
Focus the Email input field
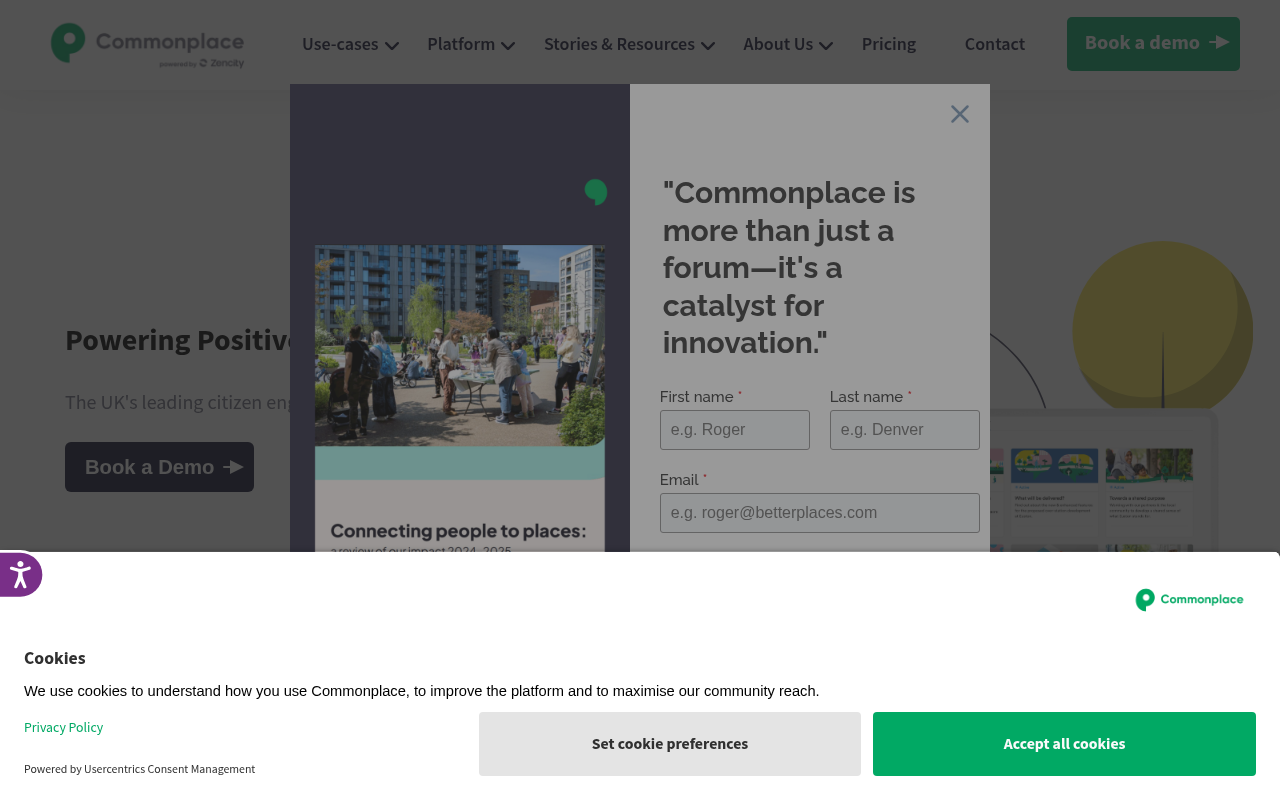(820, 513)
